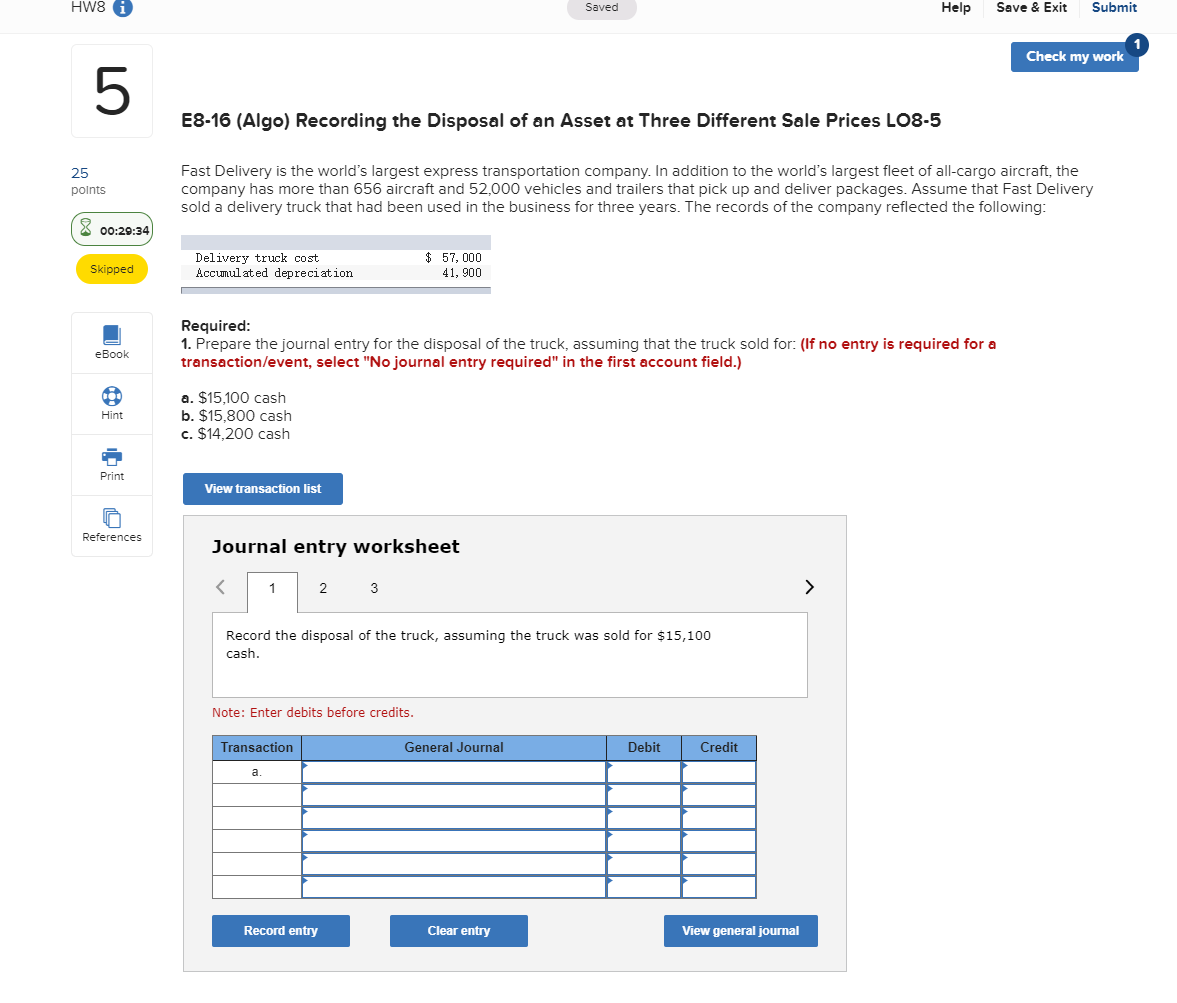1177x1003 pixels.
Task: Click Save & Exit
Action: click(x=1031, y=8)
